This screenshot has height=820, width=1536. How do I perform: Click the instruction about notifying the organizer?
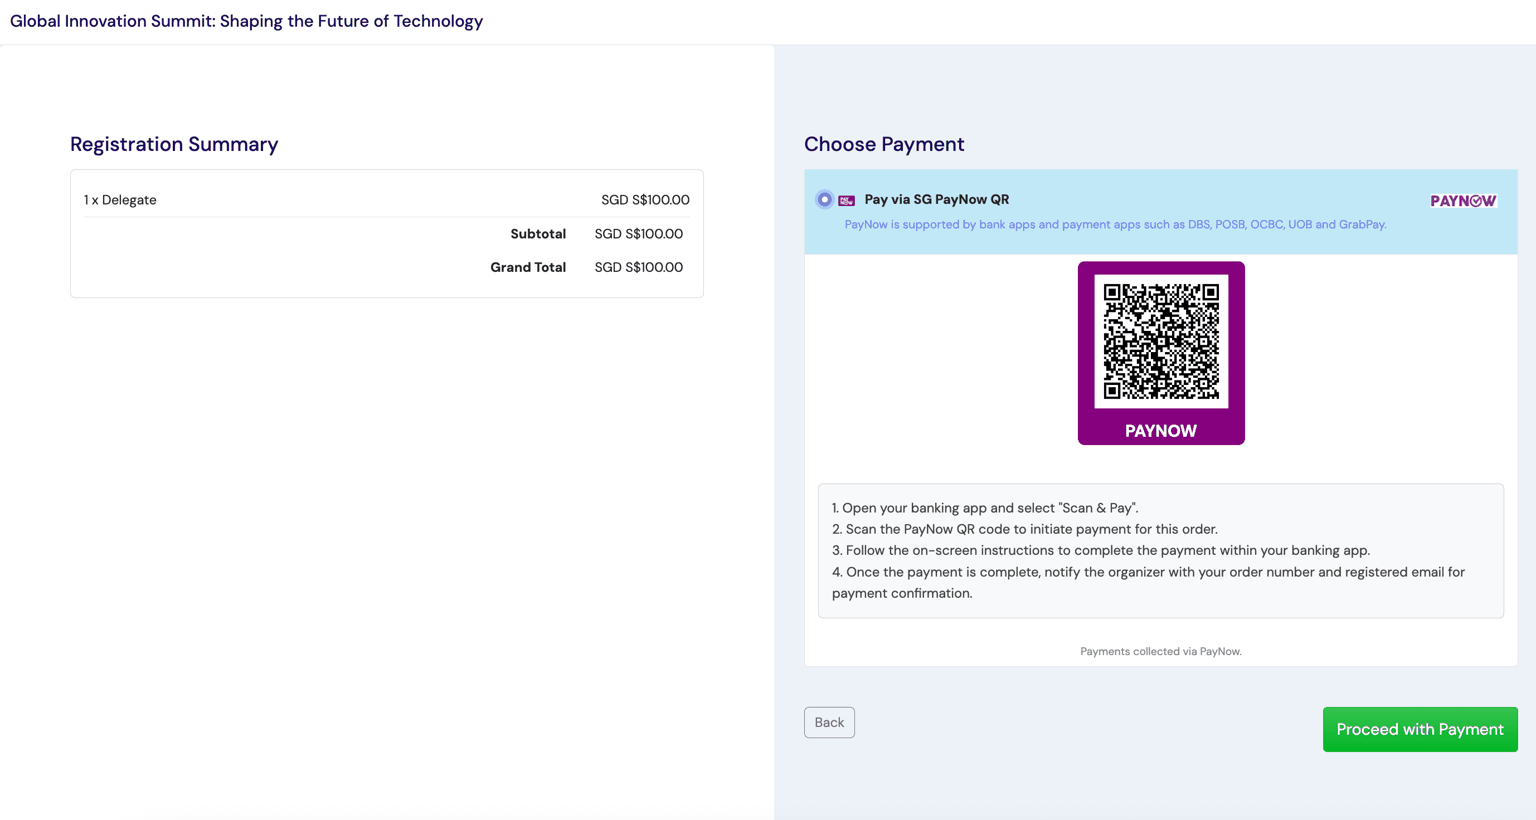[1148, 582]
